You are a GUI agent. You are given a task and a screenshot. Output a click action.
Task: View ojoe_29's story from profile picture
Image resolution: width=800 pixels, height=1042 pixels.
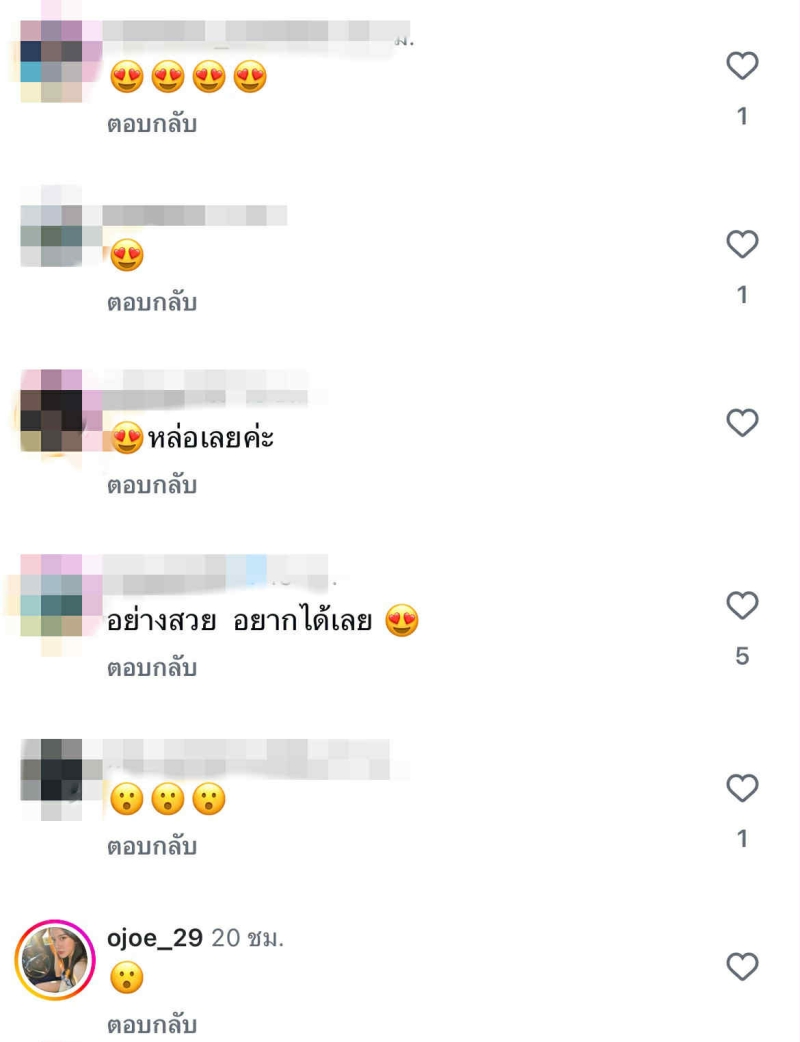(55, 960)
